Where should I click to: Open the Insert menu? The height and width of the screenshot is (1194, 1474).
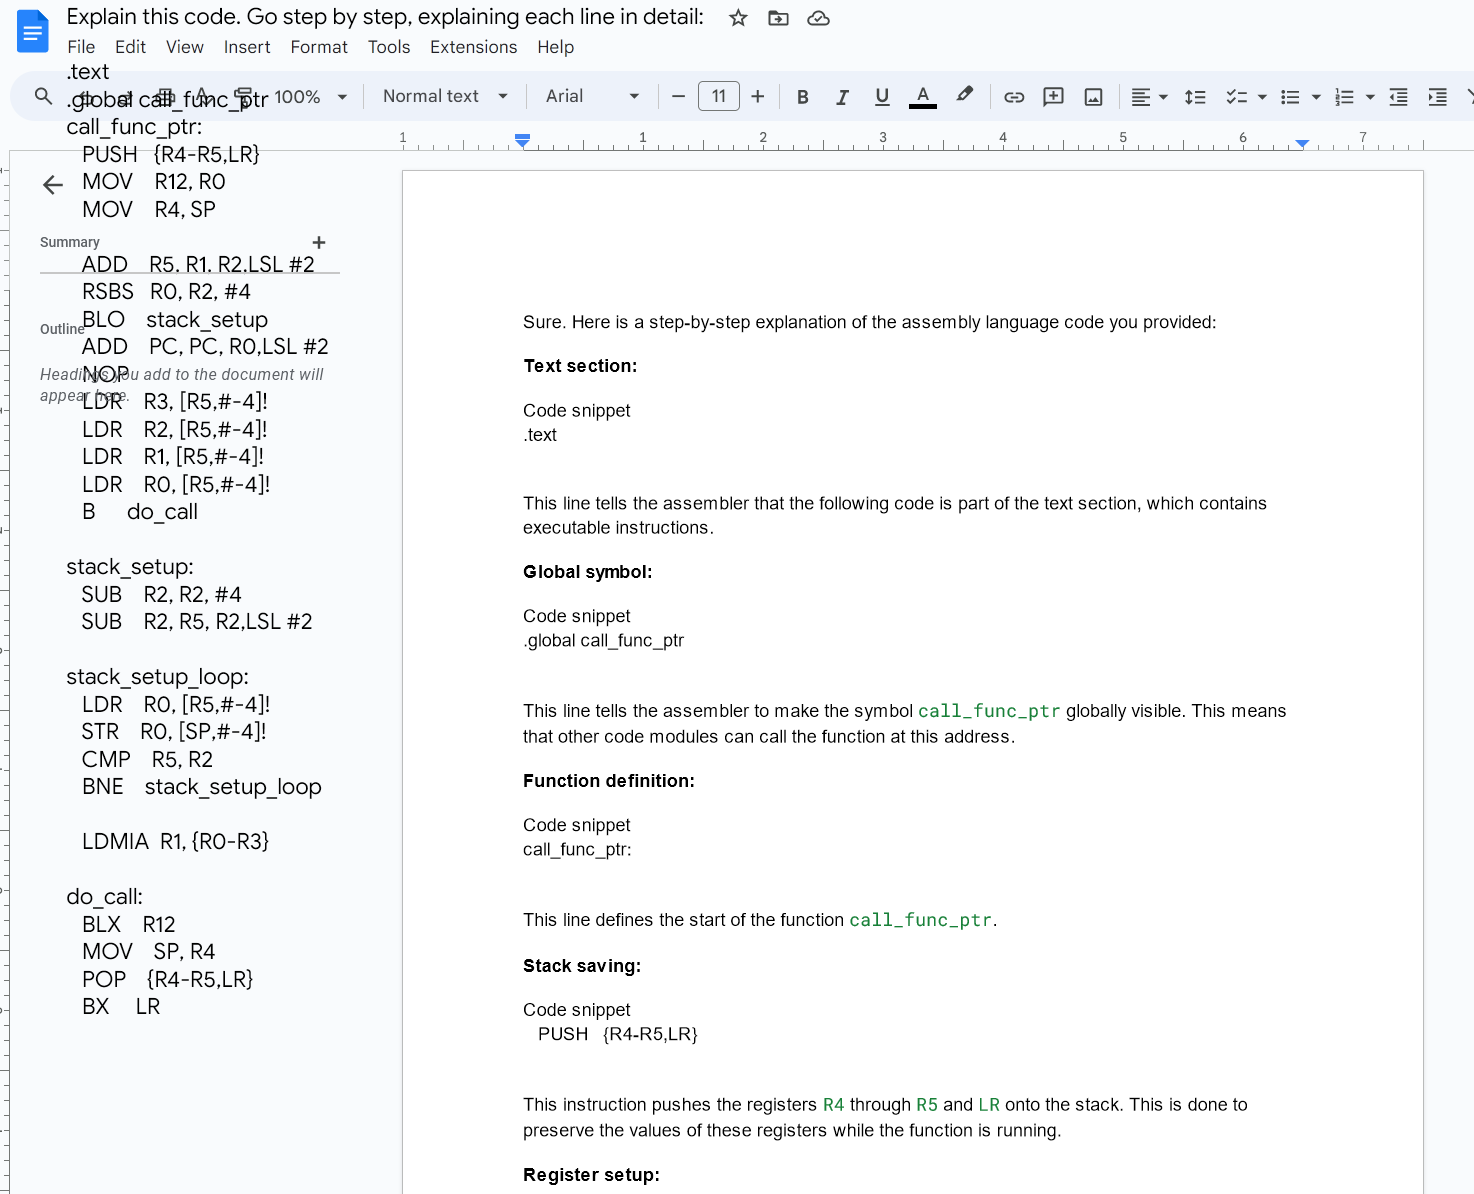247,47
